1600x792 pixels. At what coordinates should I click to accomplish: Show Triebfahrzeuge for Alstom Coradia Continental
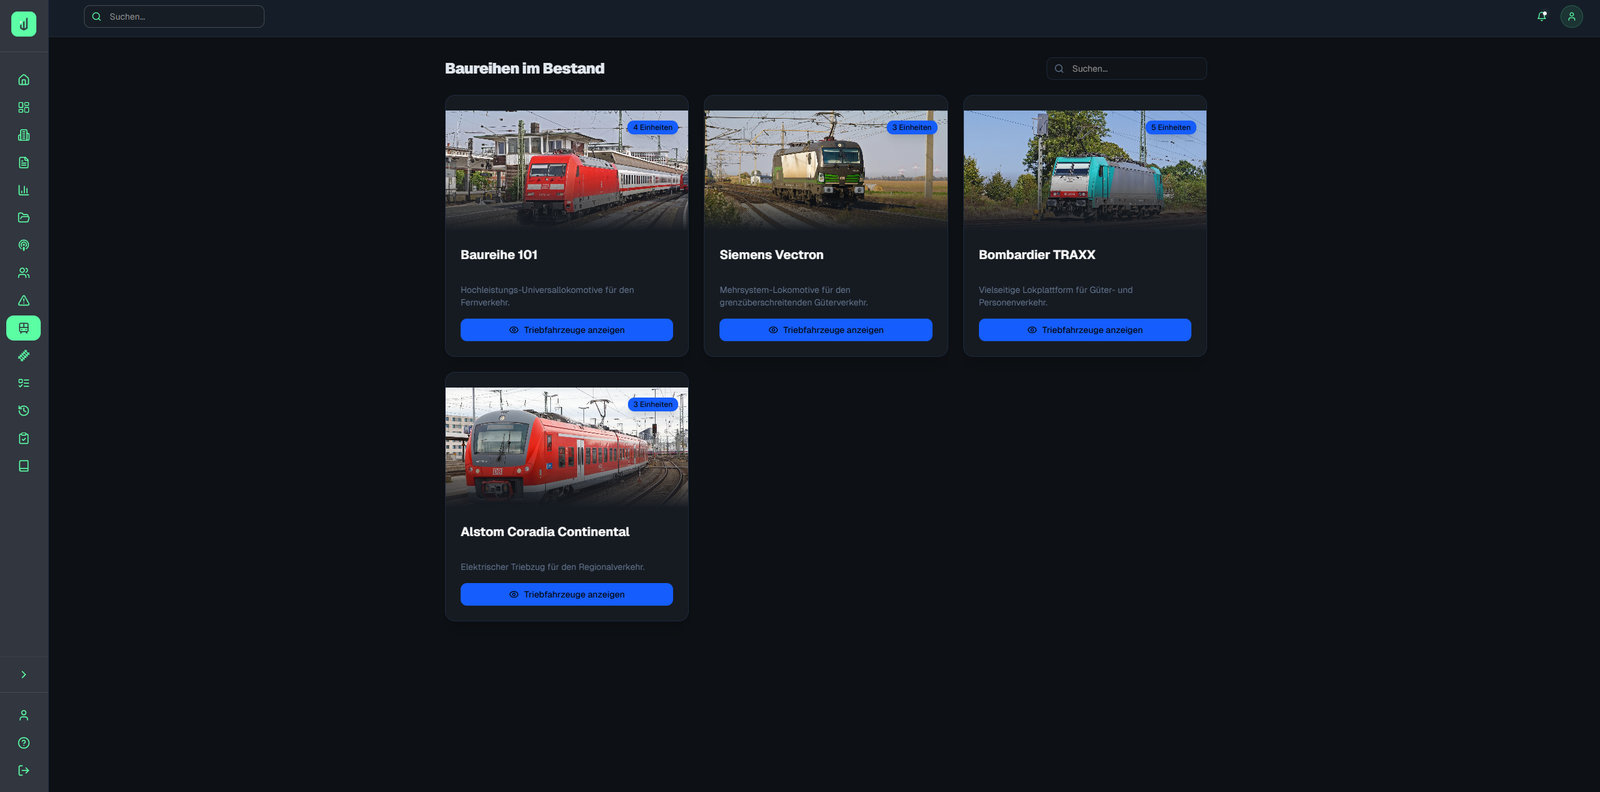(x=566, y=595)
